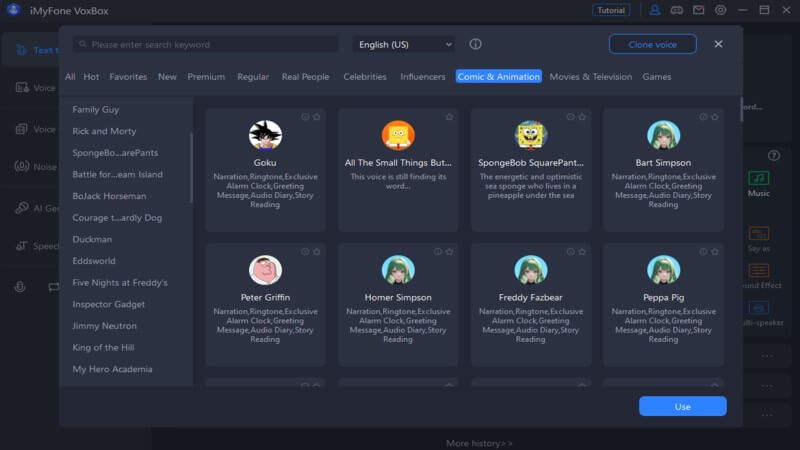The height and width of the screenshot is (450, 800).
Task: Click the Discord icon in title bar
Action: click(677, 10)
